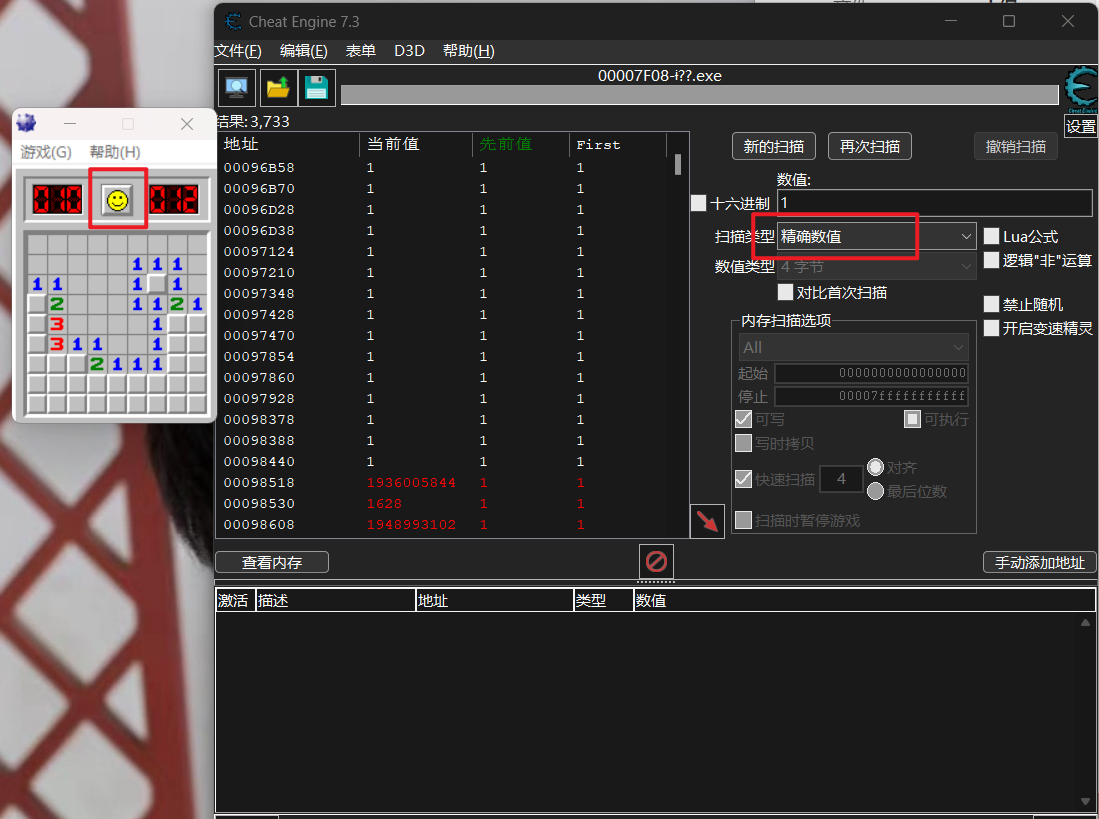Click the red arrow add-address icon
This screenshot has width=1099, height=819.
(x=708, y=522)
